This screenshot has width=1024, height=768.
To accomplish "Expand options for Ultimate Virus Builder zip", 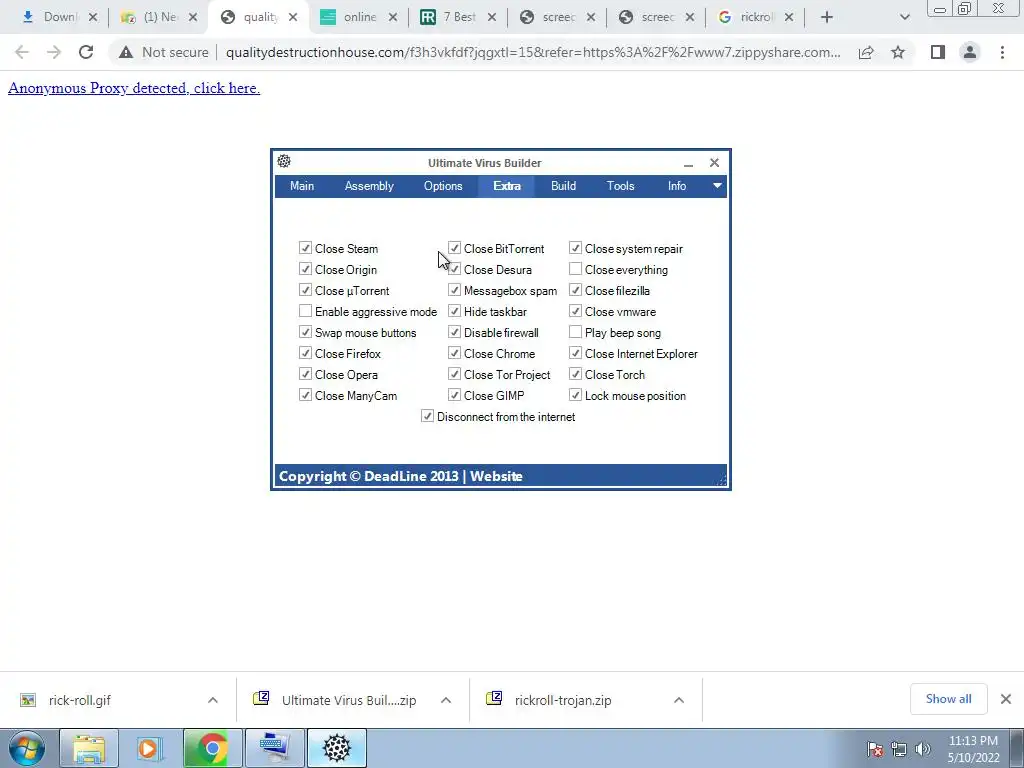I will 446,700.
